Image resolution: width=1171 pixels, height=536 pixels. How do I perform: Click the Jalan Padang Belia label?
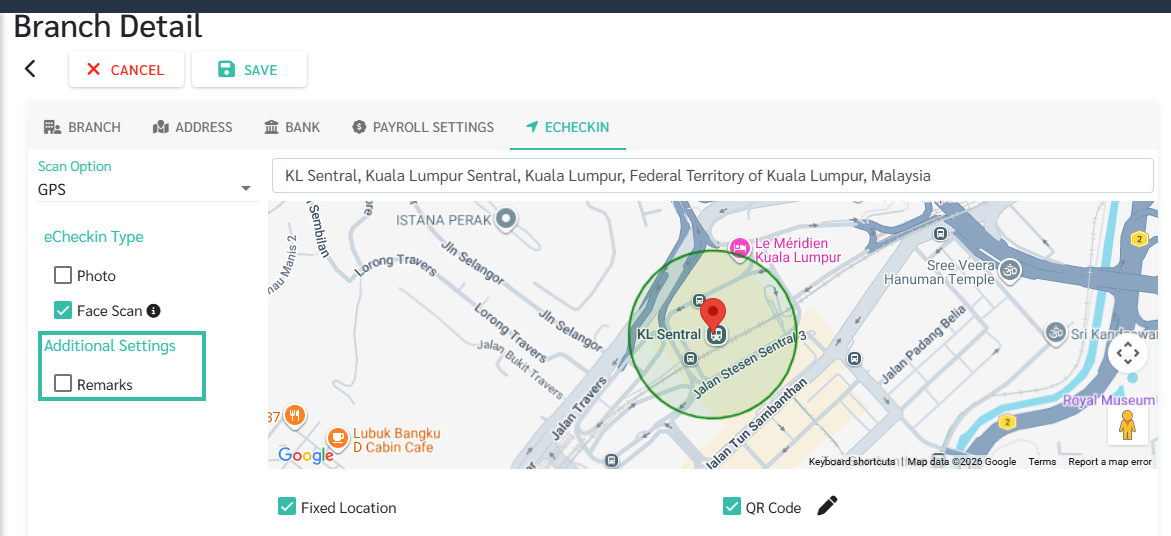pyautogui.click(x=922, y=346)
